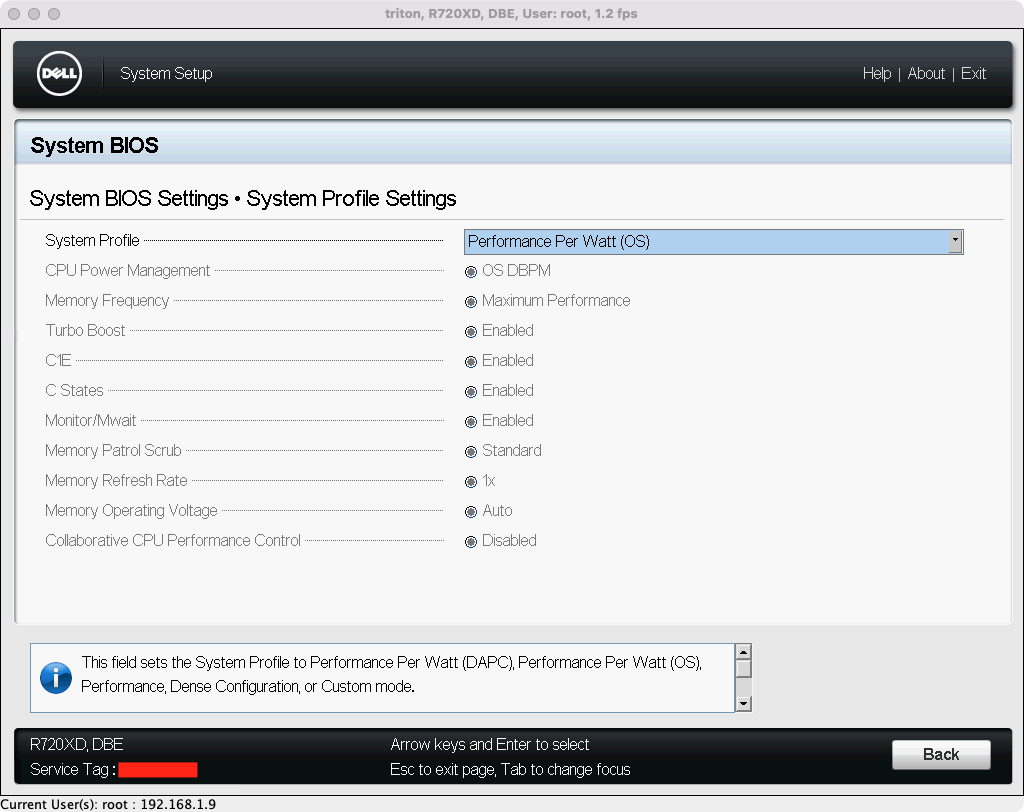The width and height of the screenshot is (1024, 812).
Task: Click the R720XD, DBE footer text
Action: pos(76,745)
